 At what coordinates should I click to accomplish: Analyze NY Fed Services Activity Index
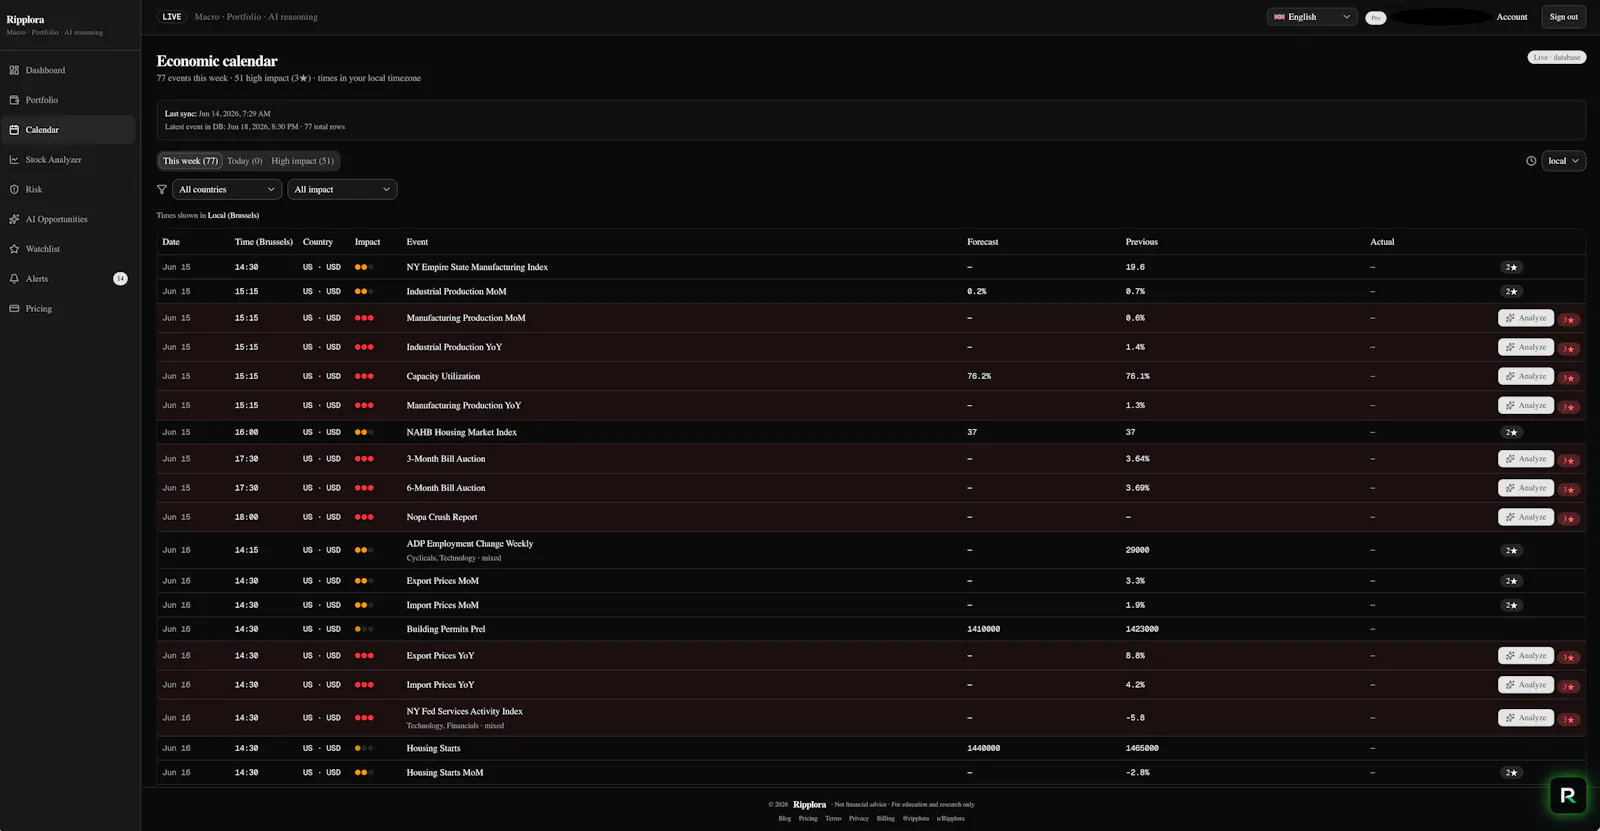(1526, 718)
